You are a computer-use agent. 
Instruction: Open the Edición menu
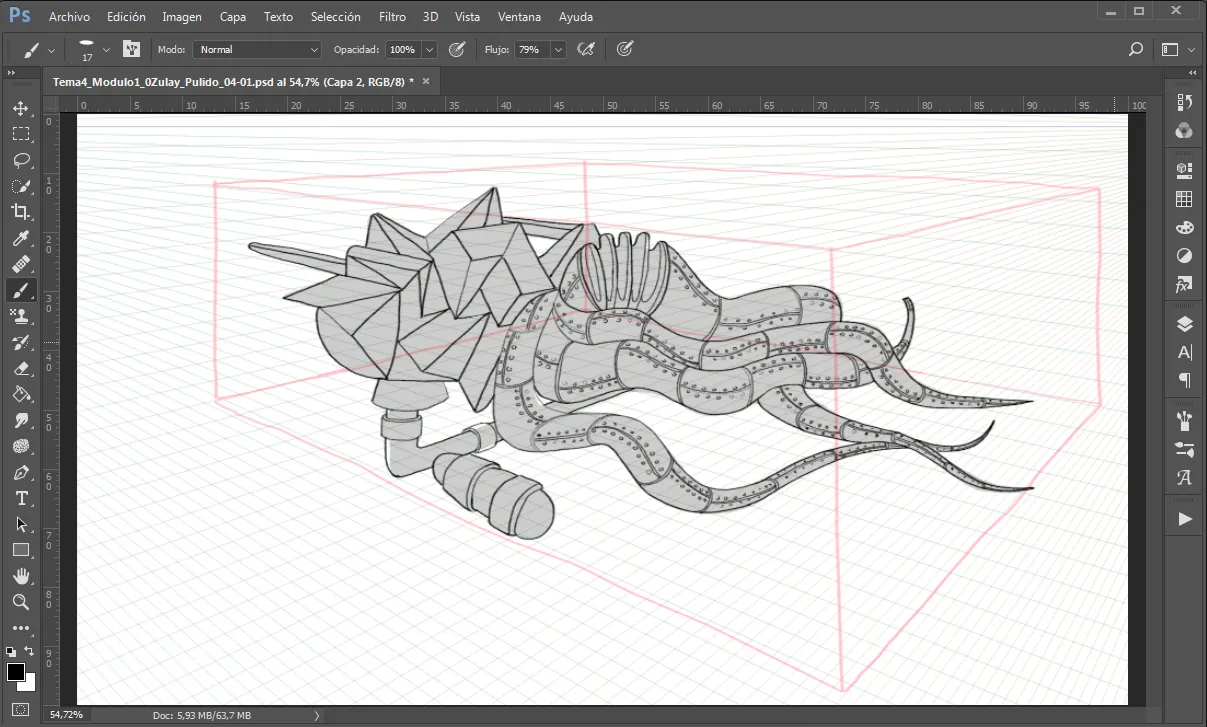[x=126, y=17]
